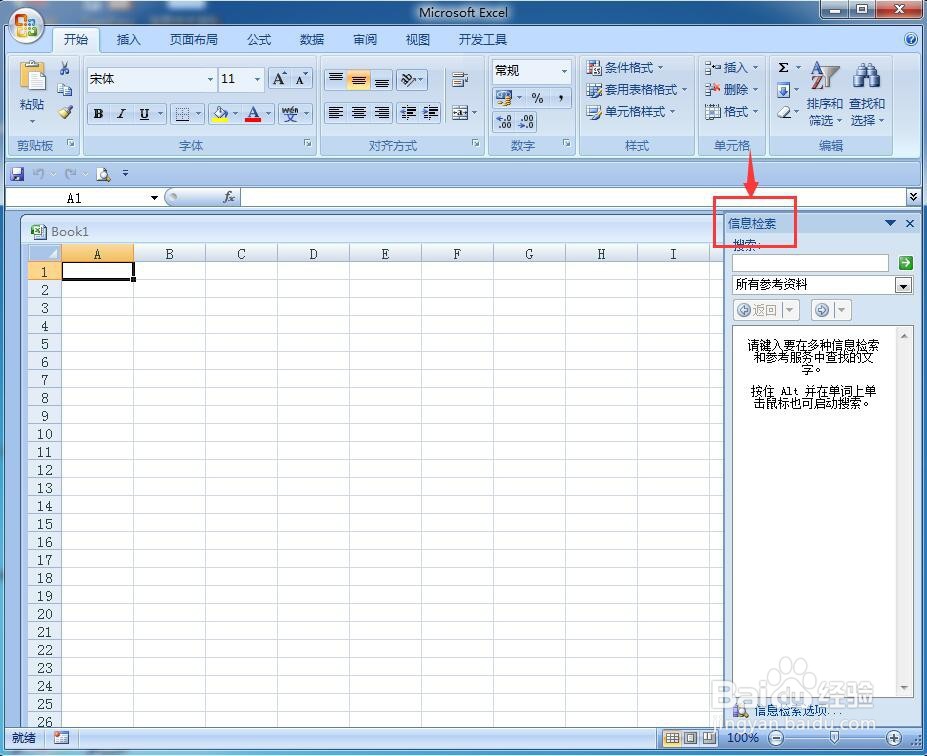The height and width of the screenshot is (756, 927).
Task: Decrease indent
Action: (408, 112)
